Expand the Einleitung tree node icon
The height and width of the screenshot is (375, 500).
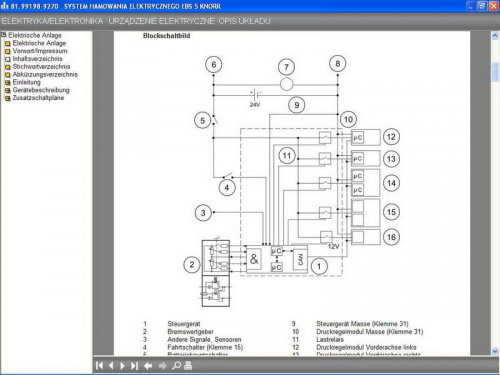click(x=8, y=82)
